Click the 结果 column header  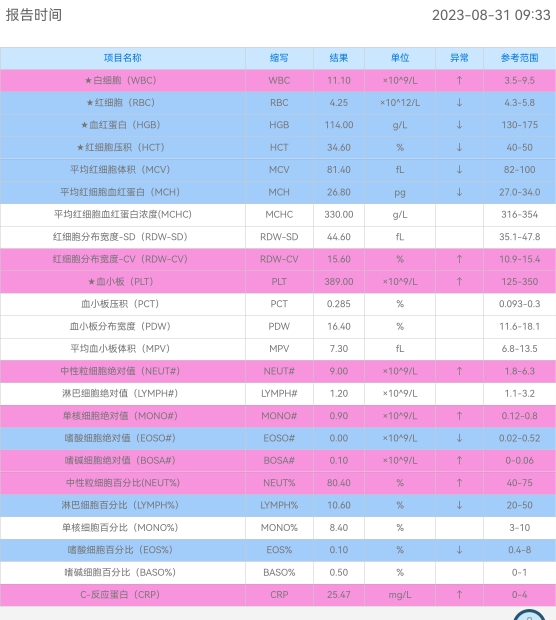(x=339, y=58)
